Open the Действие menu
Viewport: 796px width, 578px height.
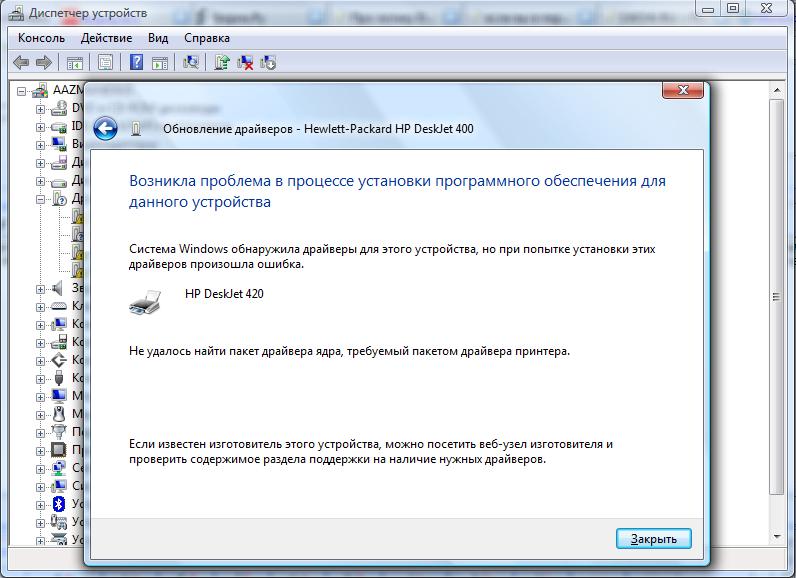(107, 38)
